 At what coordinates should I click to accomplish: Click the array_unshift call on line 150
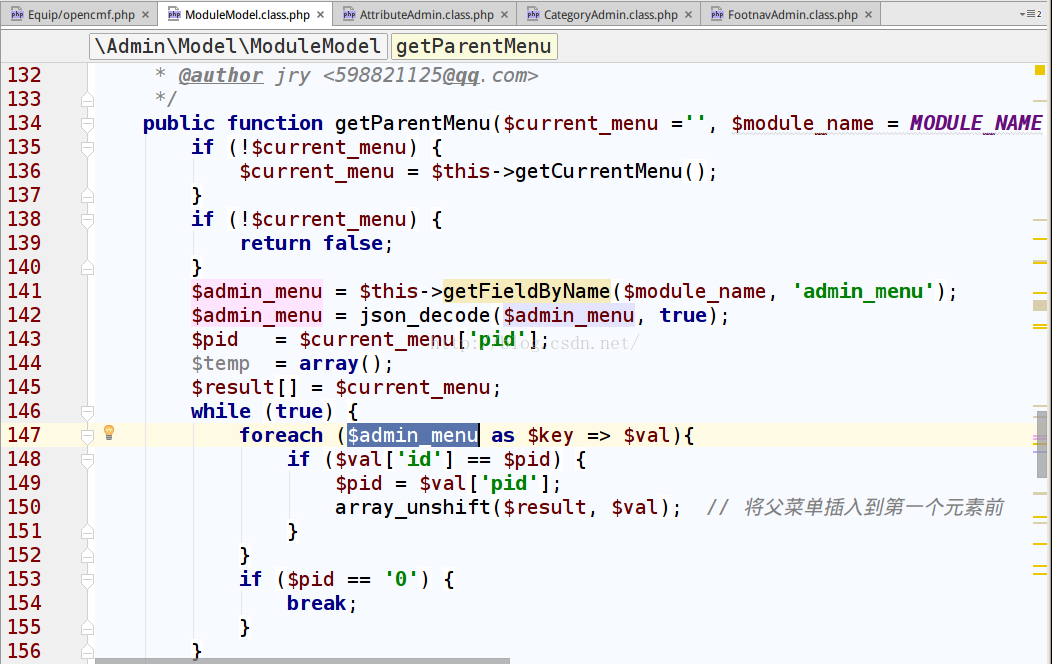click(x=413, y=507)
